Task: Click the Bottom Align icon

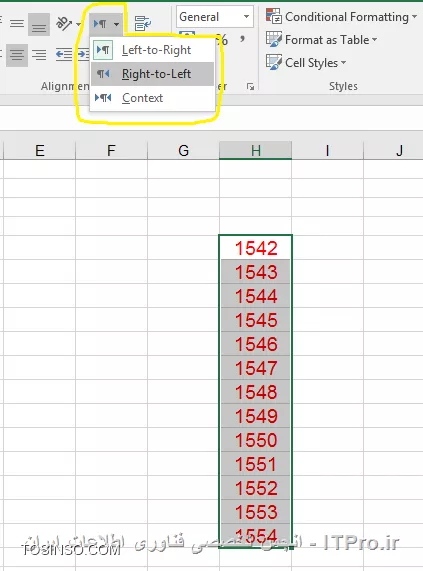Action: click(39, 24)
